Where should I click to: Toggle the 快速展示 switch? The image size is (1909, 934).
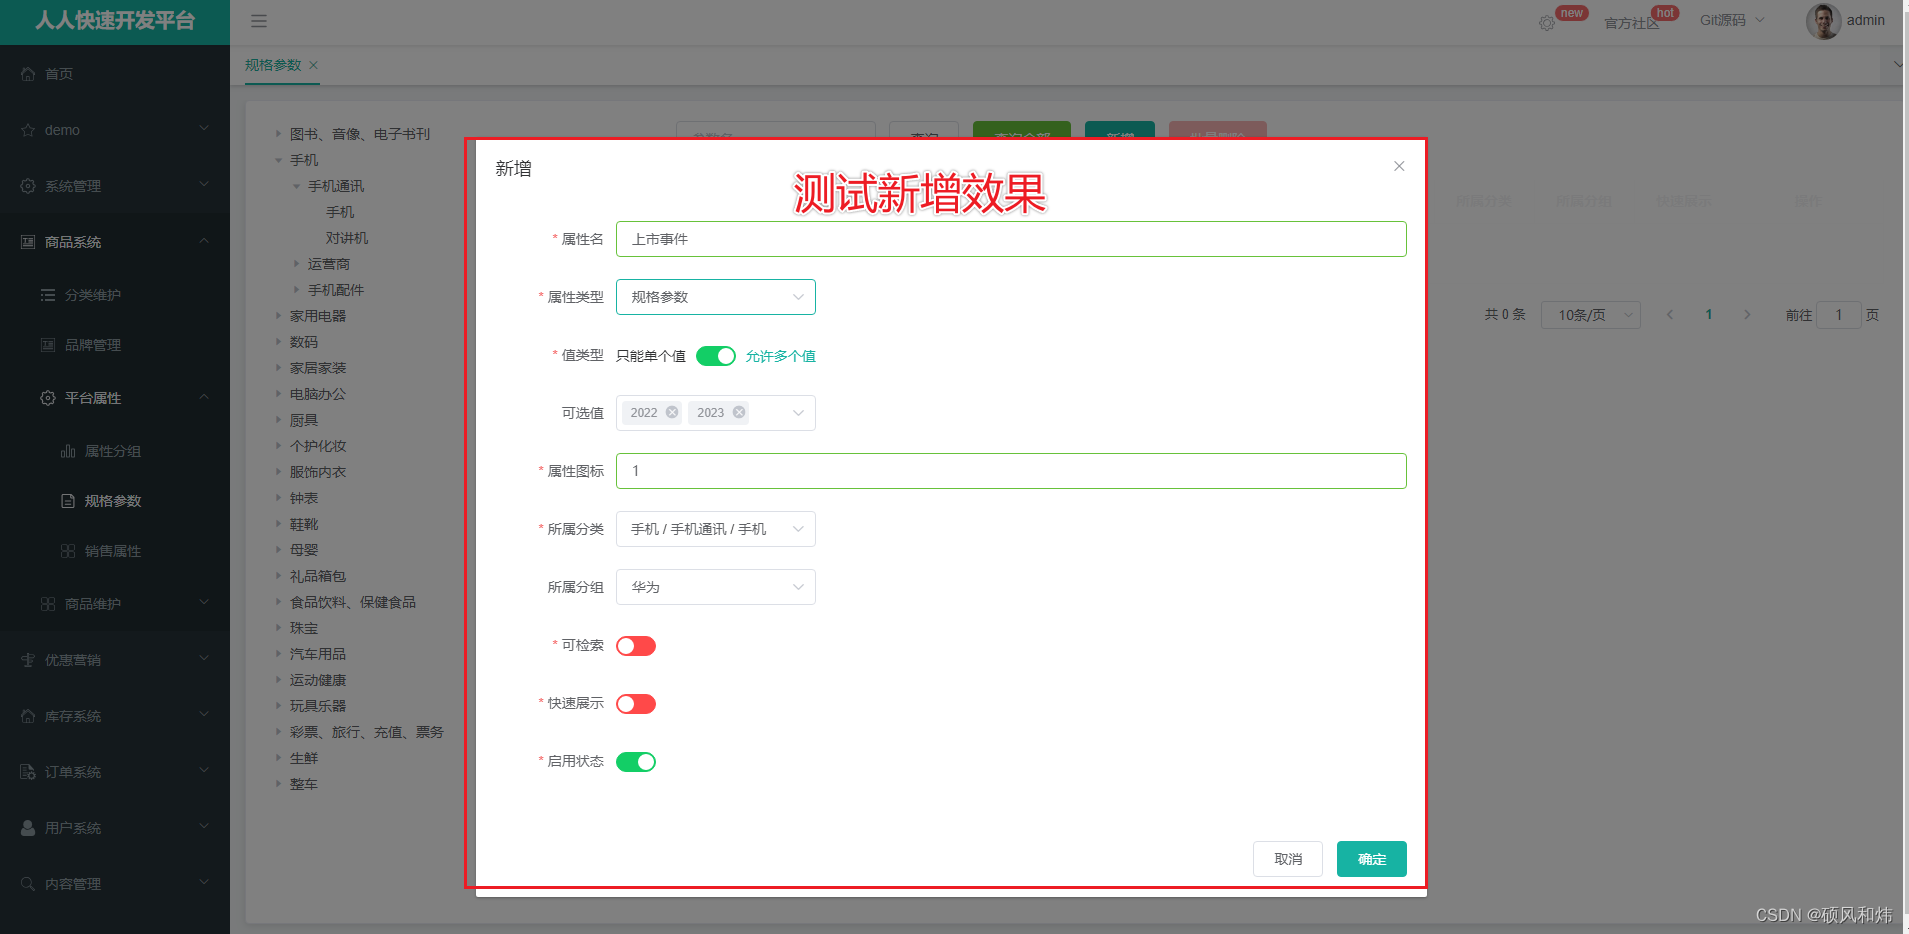tap(636, 704)
